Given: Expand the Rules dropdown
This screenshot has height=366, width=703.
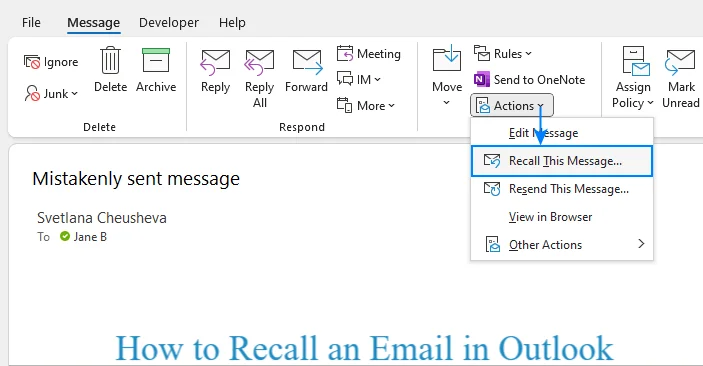Looking at the screenshot, I should (503, 54).
